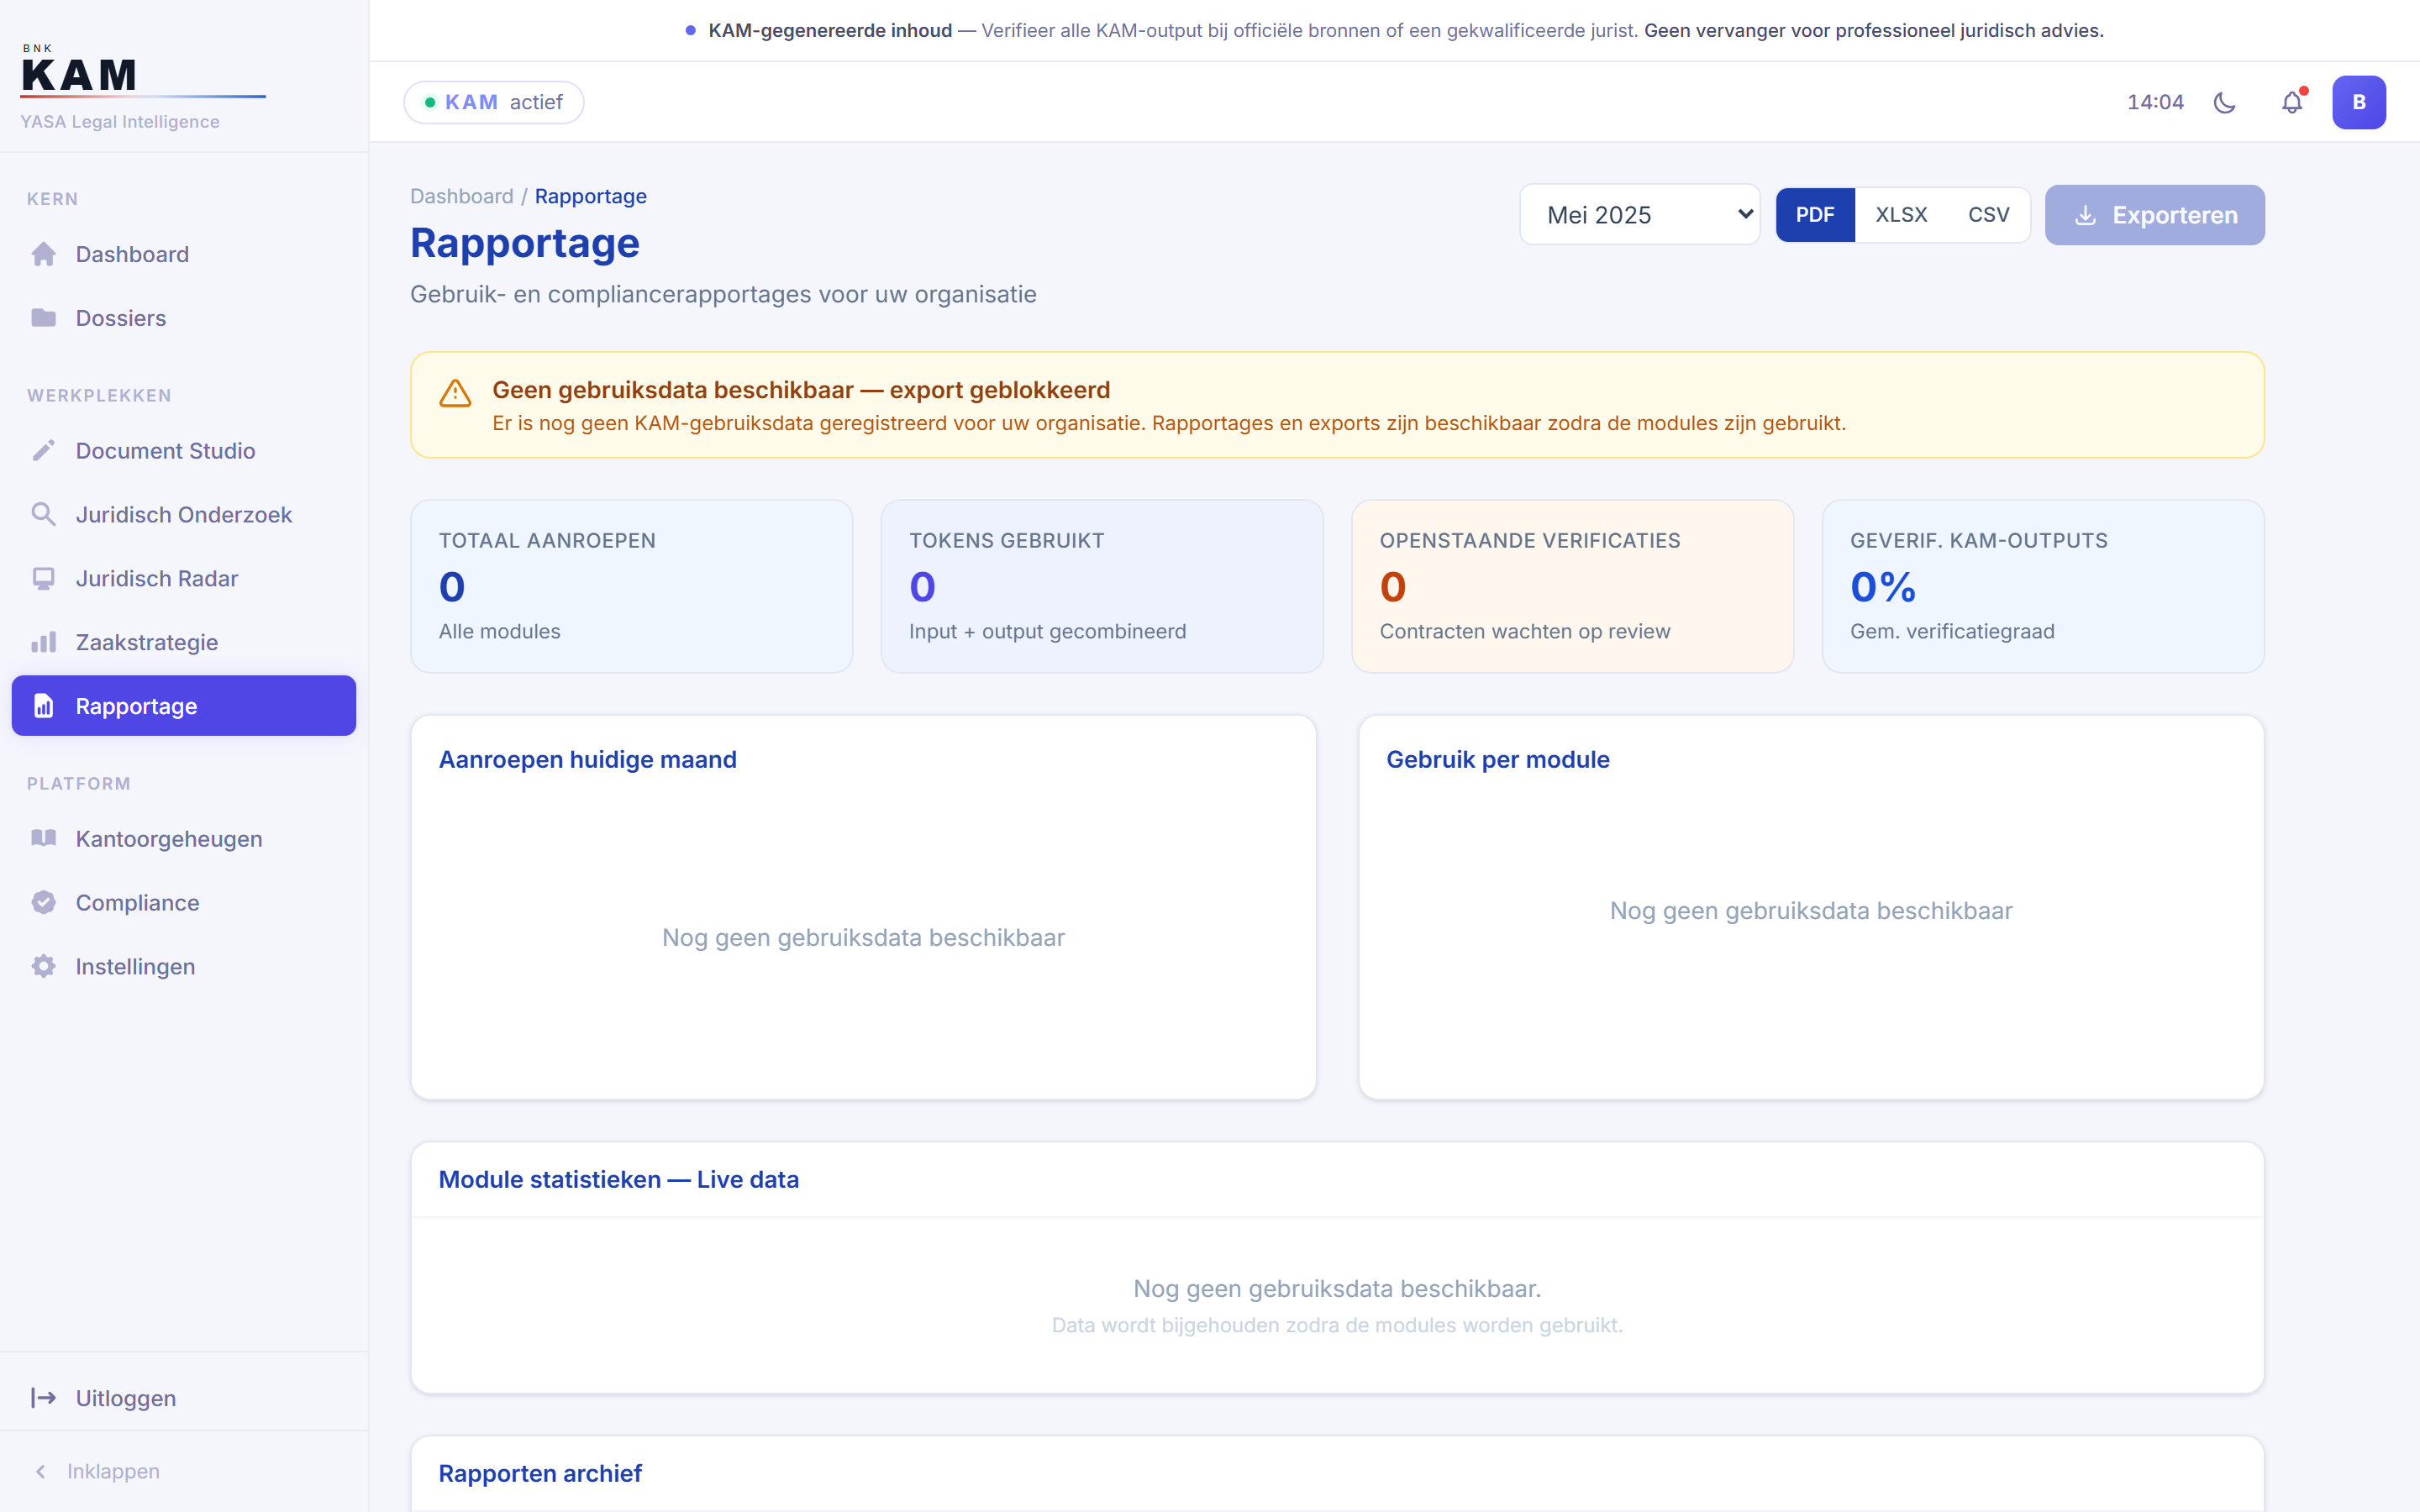Select the CSV export format
2420x1512 pixels.
tap(1988, 215)
